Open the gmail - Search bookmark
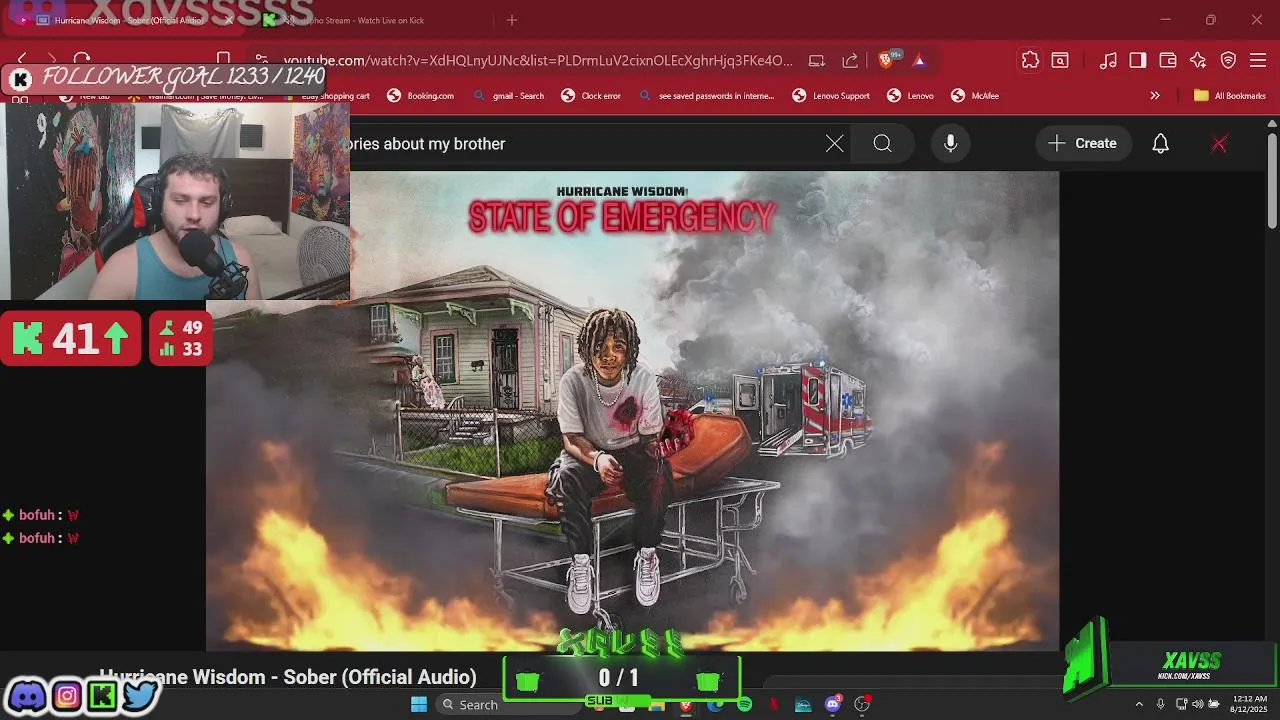This screenshot has width=1280, height=720. pyautogui.click(x=509, y=96)
